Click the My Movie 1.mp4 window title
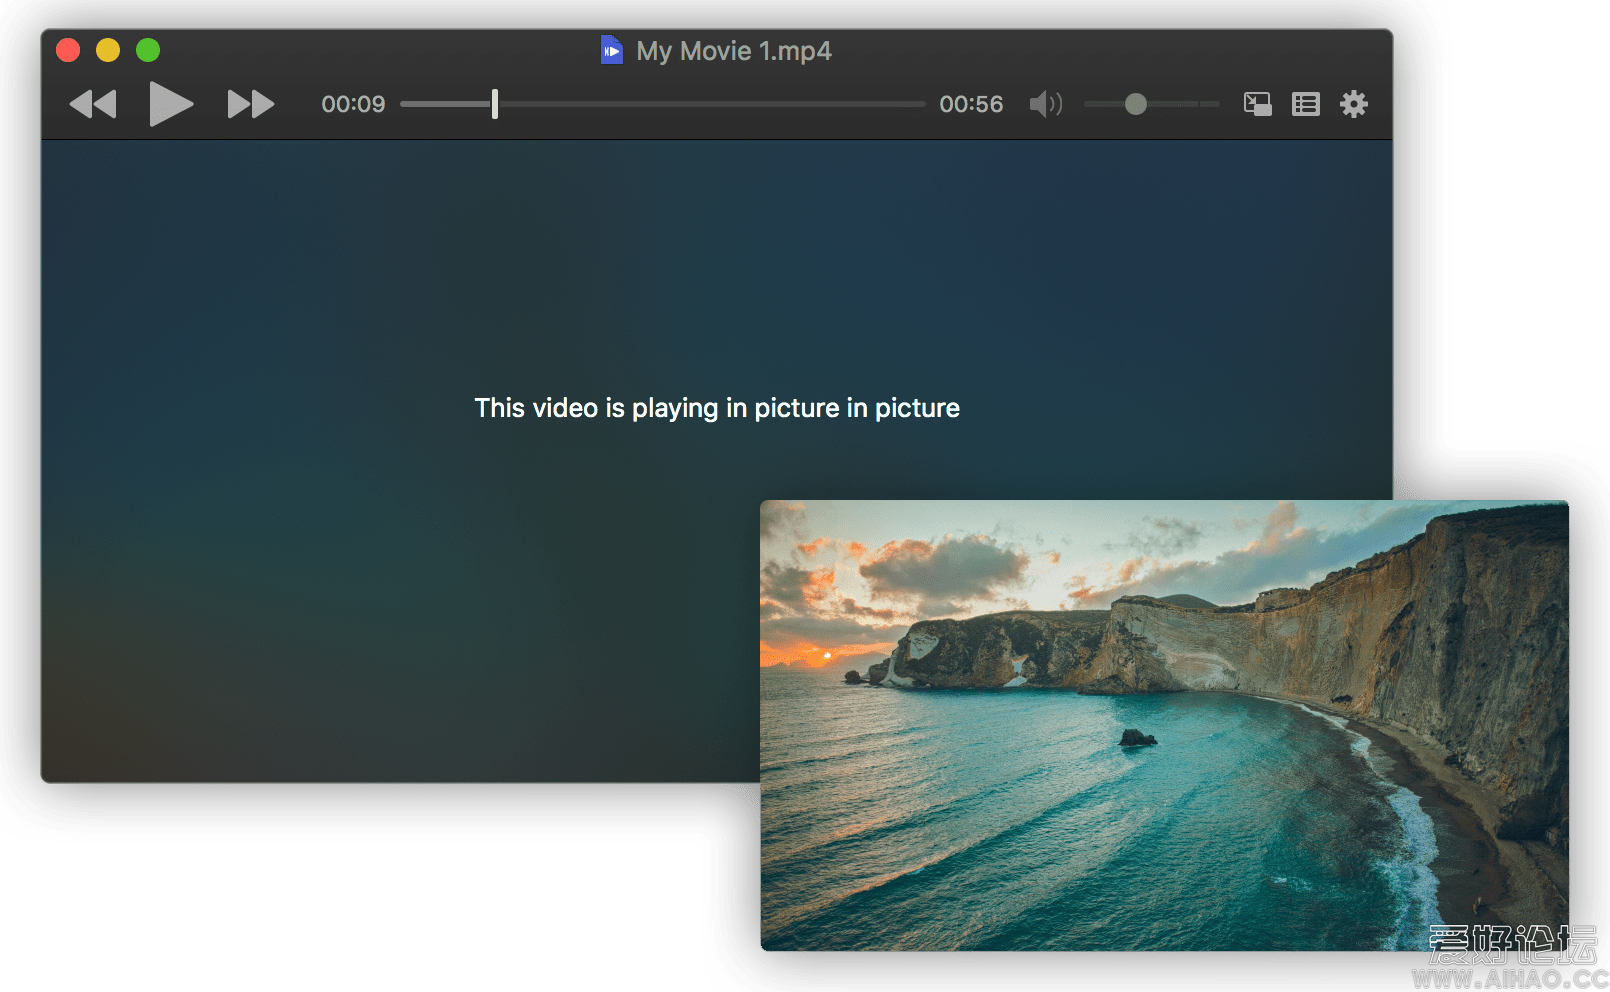Viewport: 1610px width, 992px height. click(x=733, y=51)
